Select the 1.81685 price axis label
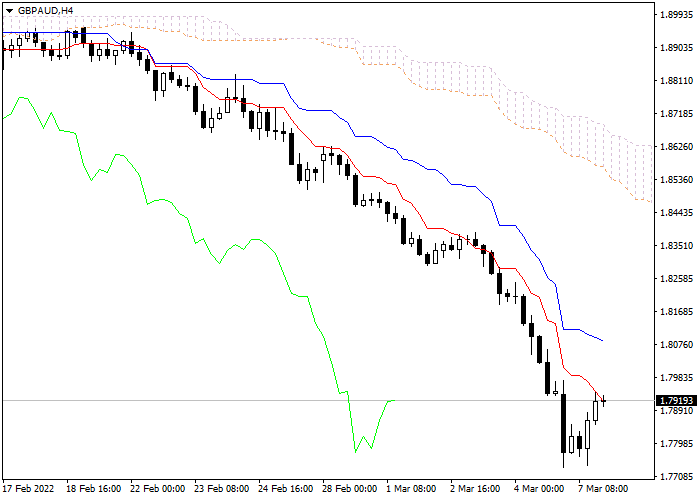 click(x=677, y=312)
